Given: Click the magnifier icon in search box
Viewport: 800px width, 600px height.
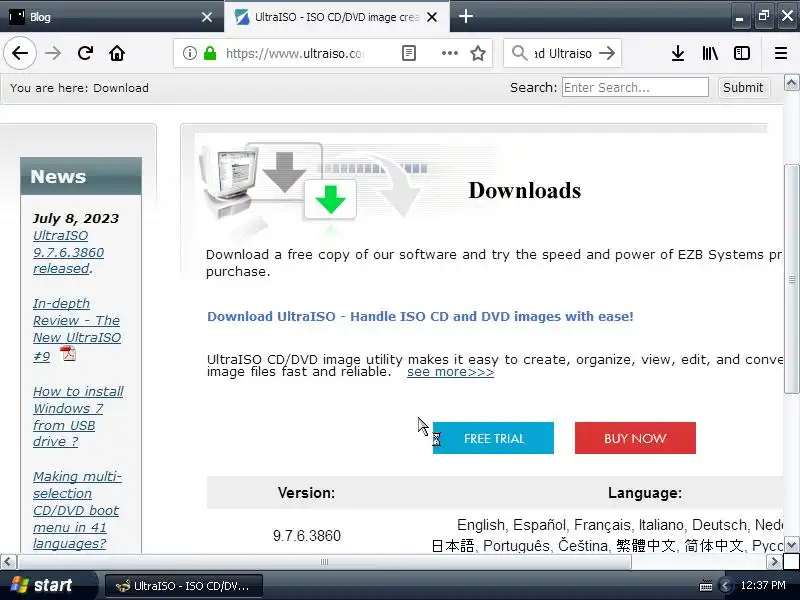Looking at the screenshot, I should pyautogui.click(x=519, y=53).
